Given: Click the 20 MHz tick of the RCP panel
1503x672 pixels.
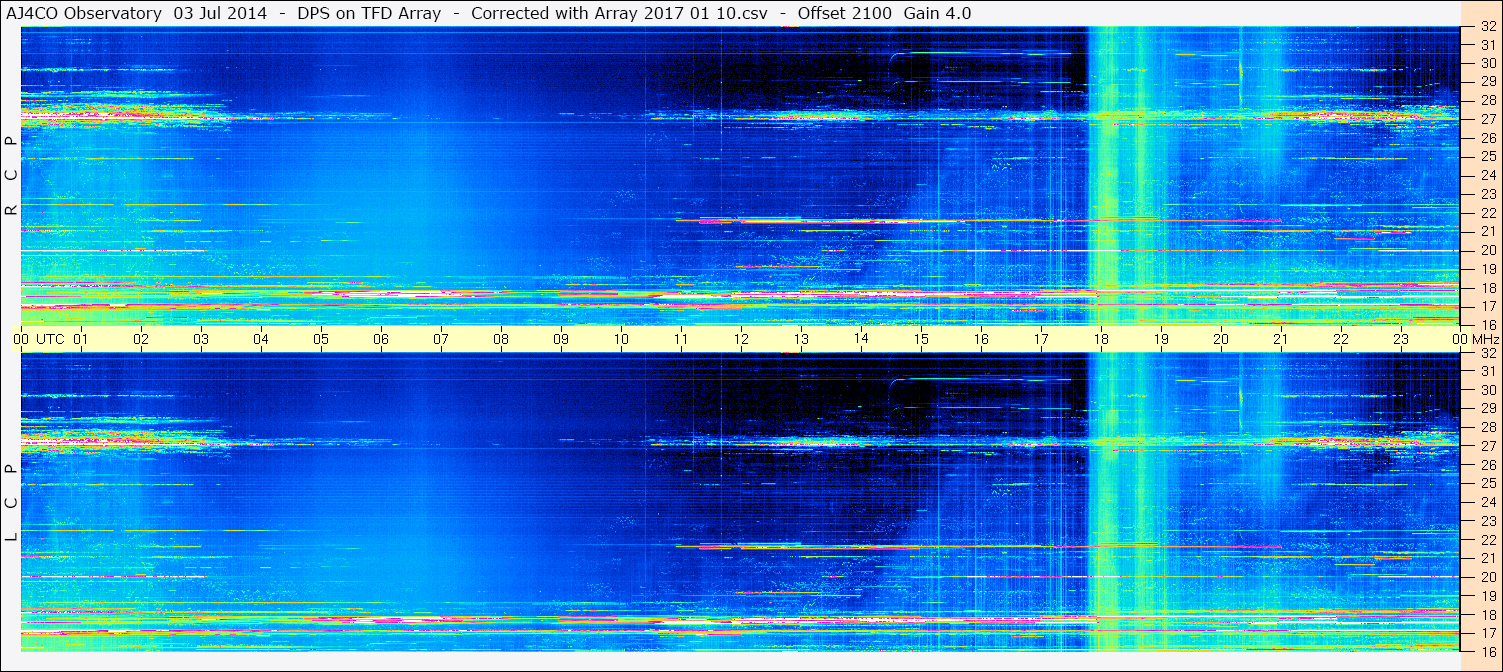Looking at the screenshot, I should coord(1488,250).
